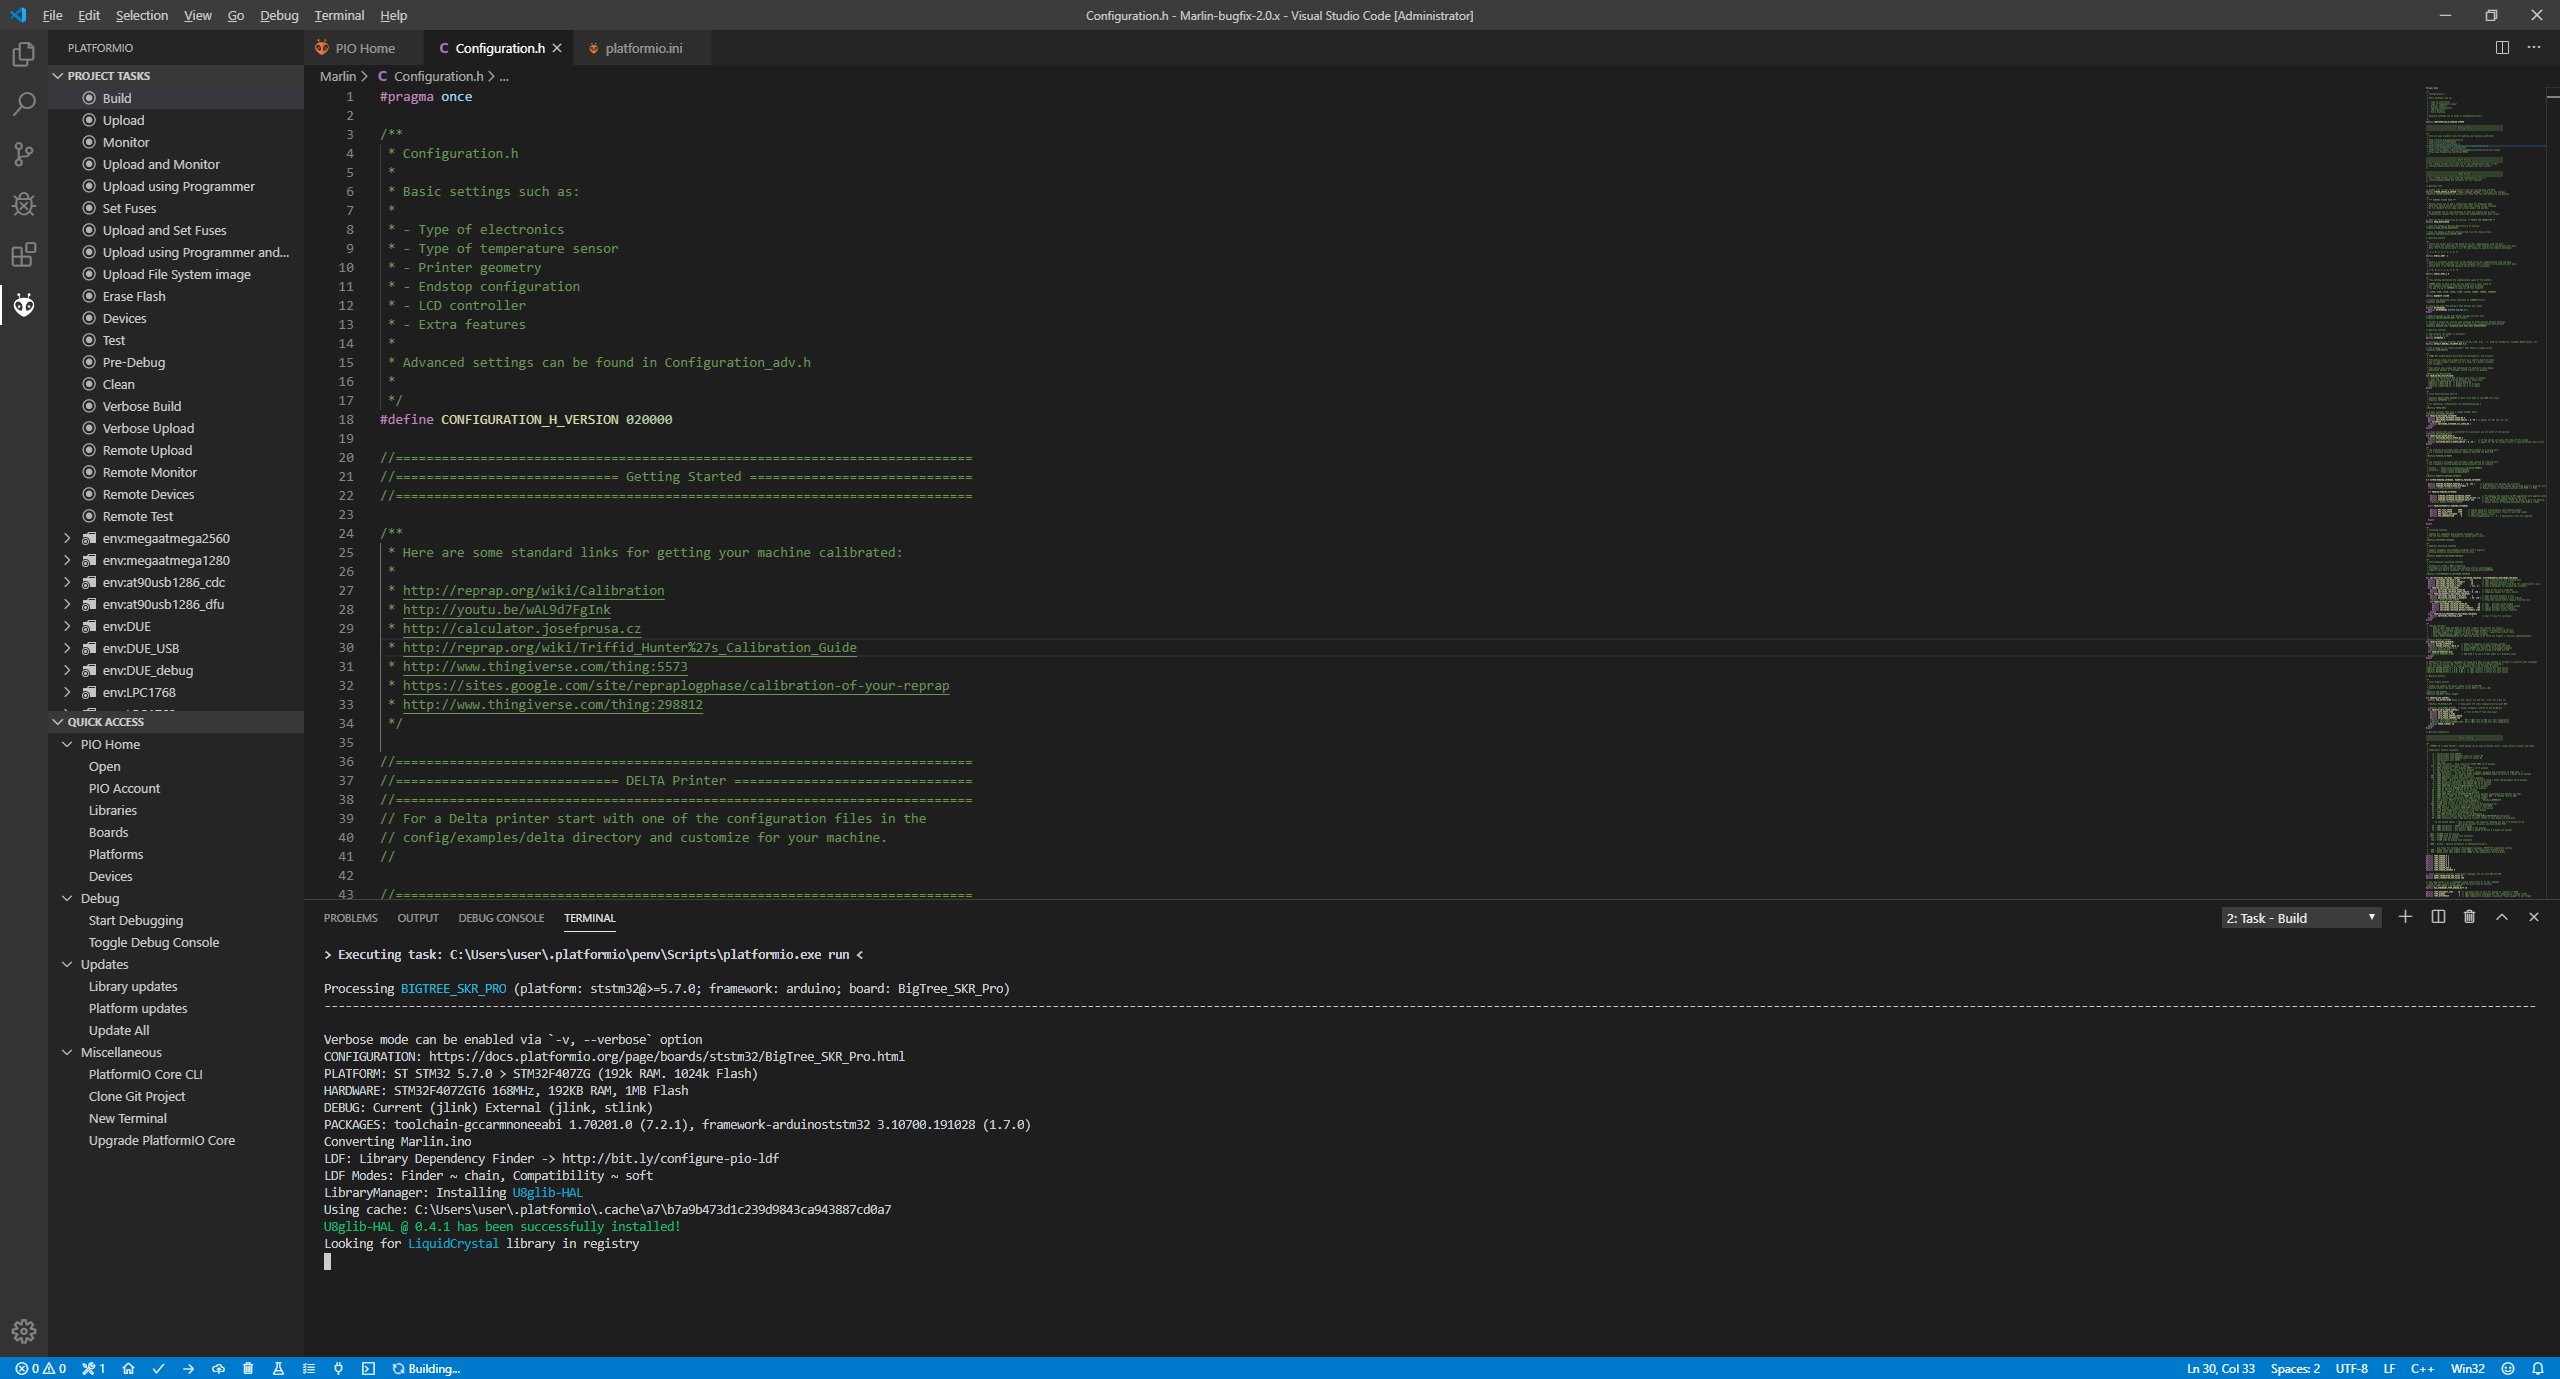Open the Source Control view
Image resolution: width=2560 pixels, height=1379 pixels.
[24, 154]
